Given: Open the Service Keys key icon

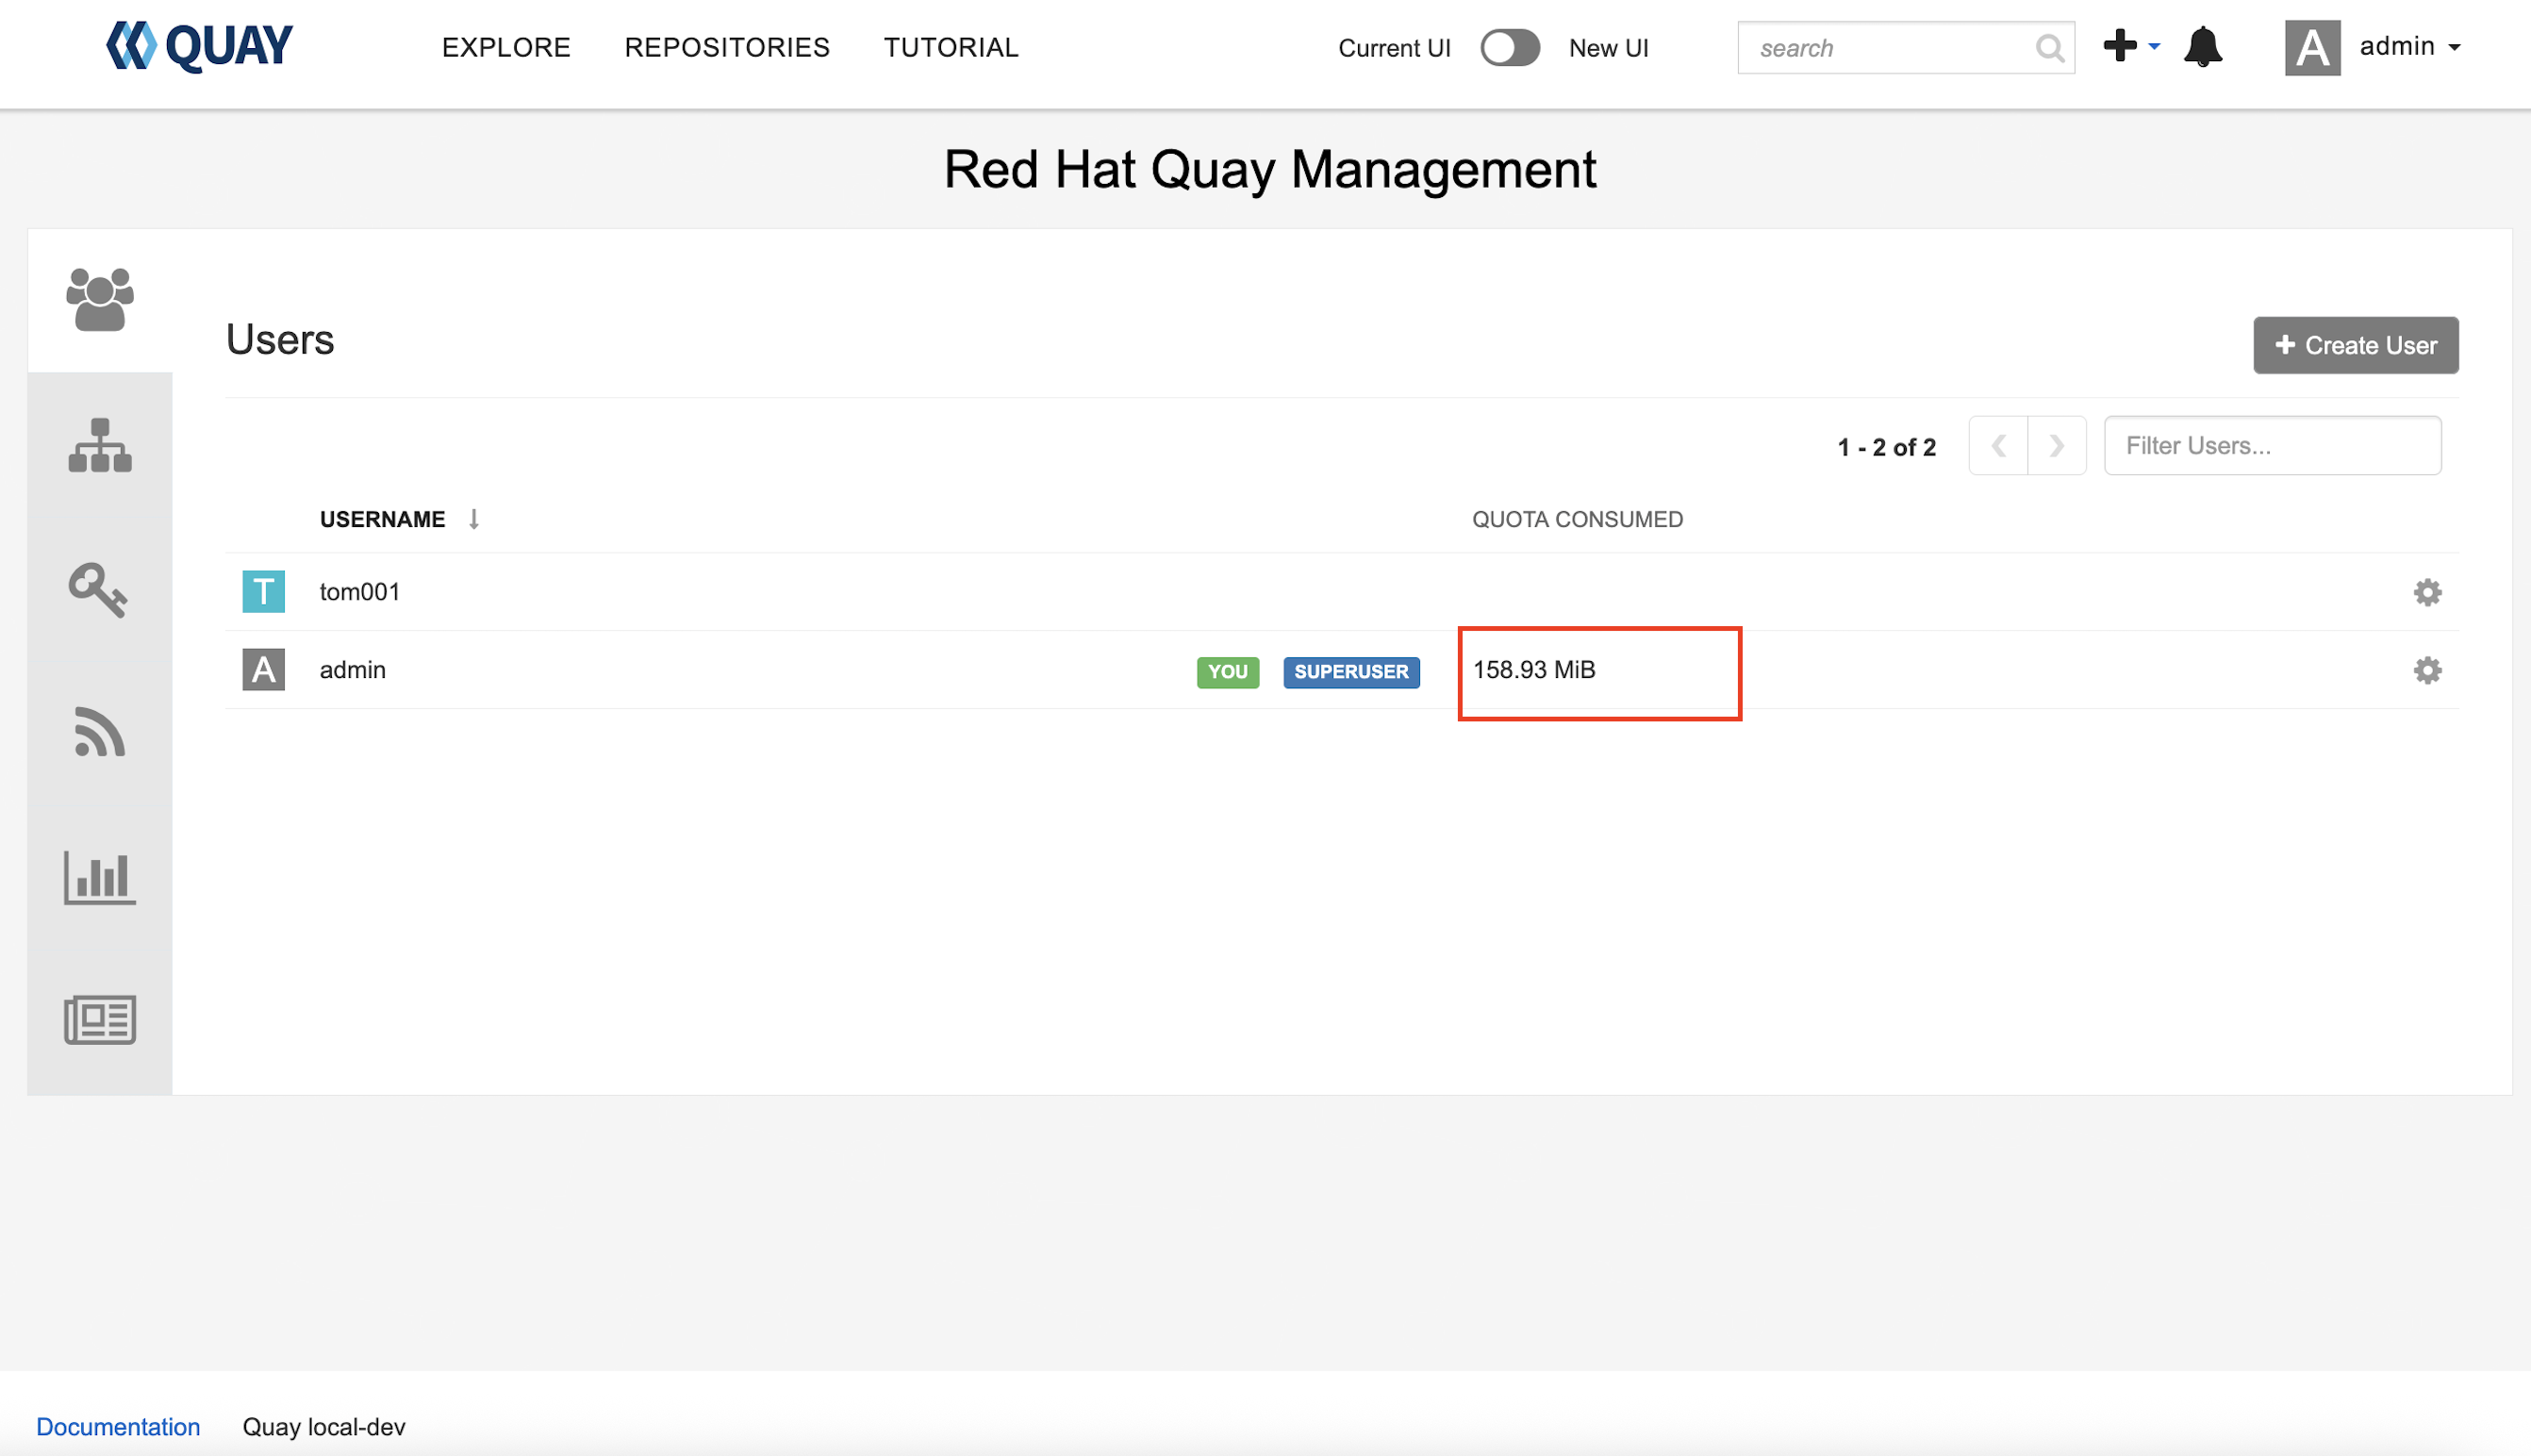Looking at the screenshot, I should point(98,590).
